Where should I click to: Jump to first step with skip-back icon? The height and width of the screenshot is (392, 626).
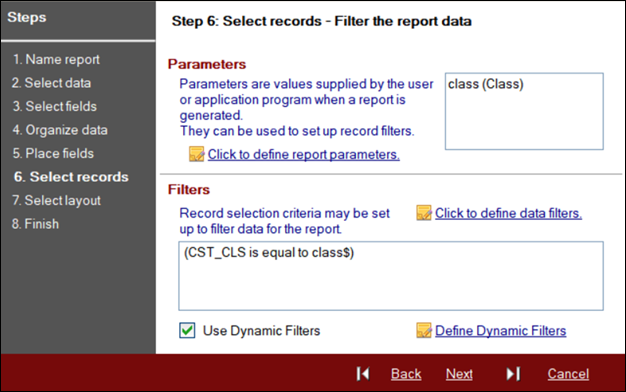[363, 374]
